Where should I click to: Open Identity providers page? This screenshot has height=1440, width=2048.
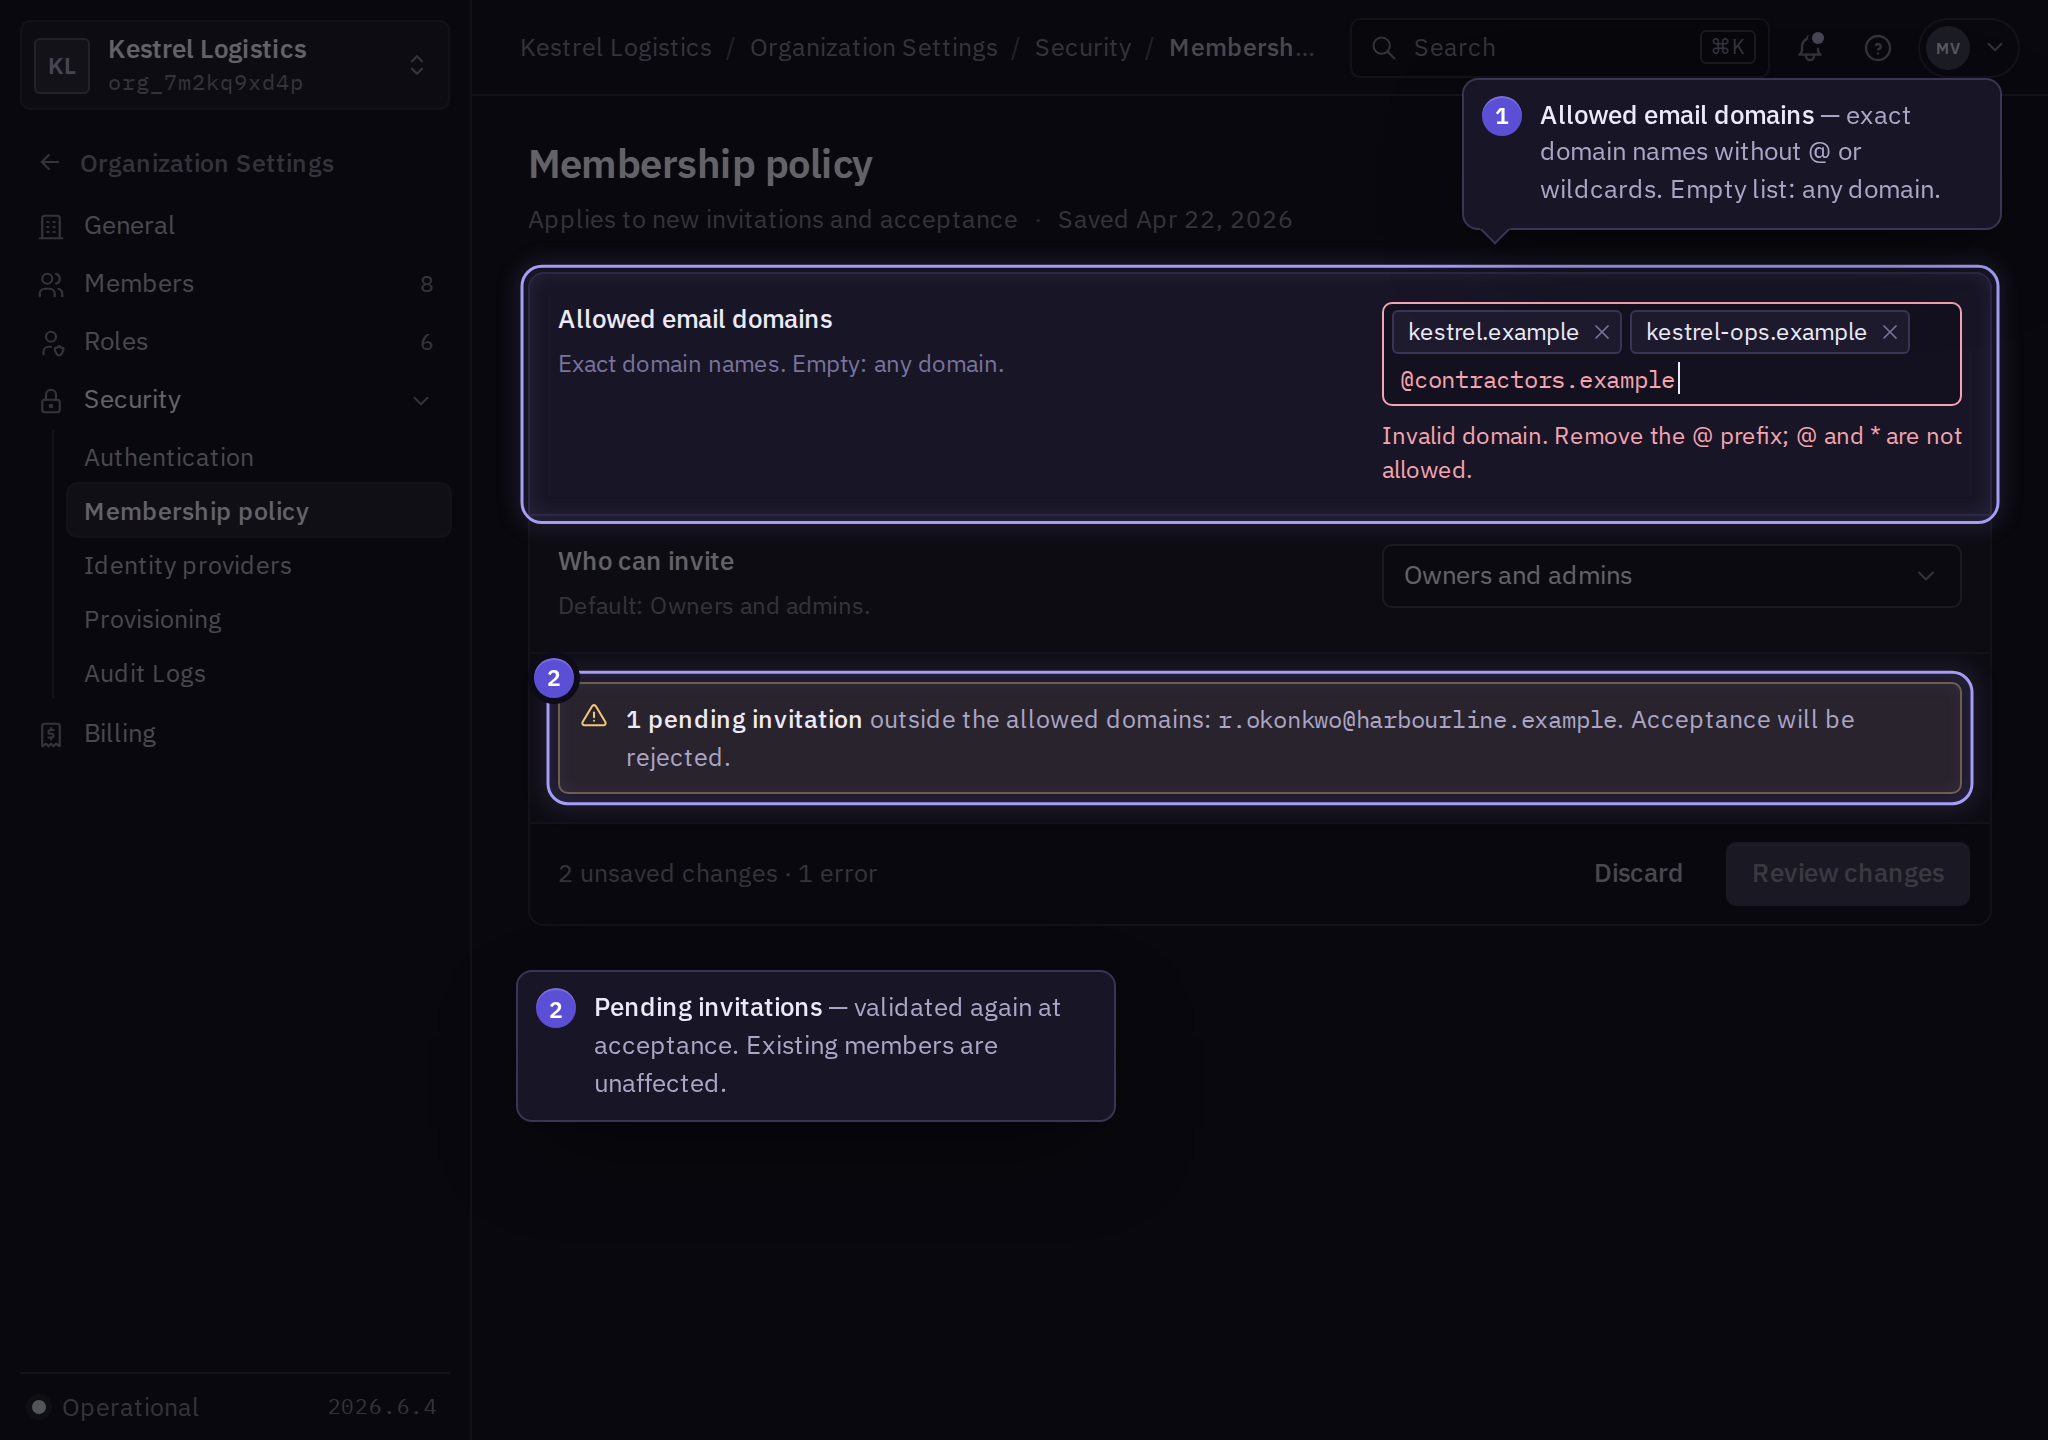coord(259,565)
